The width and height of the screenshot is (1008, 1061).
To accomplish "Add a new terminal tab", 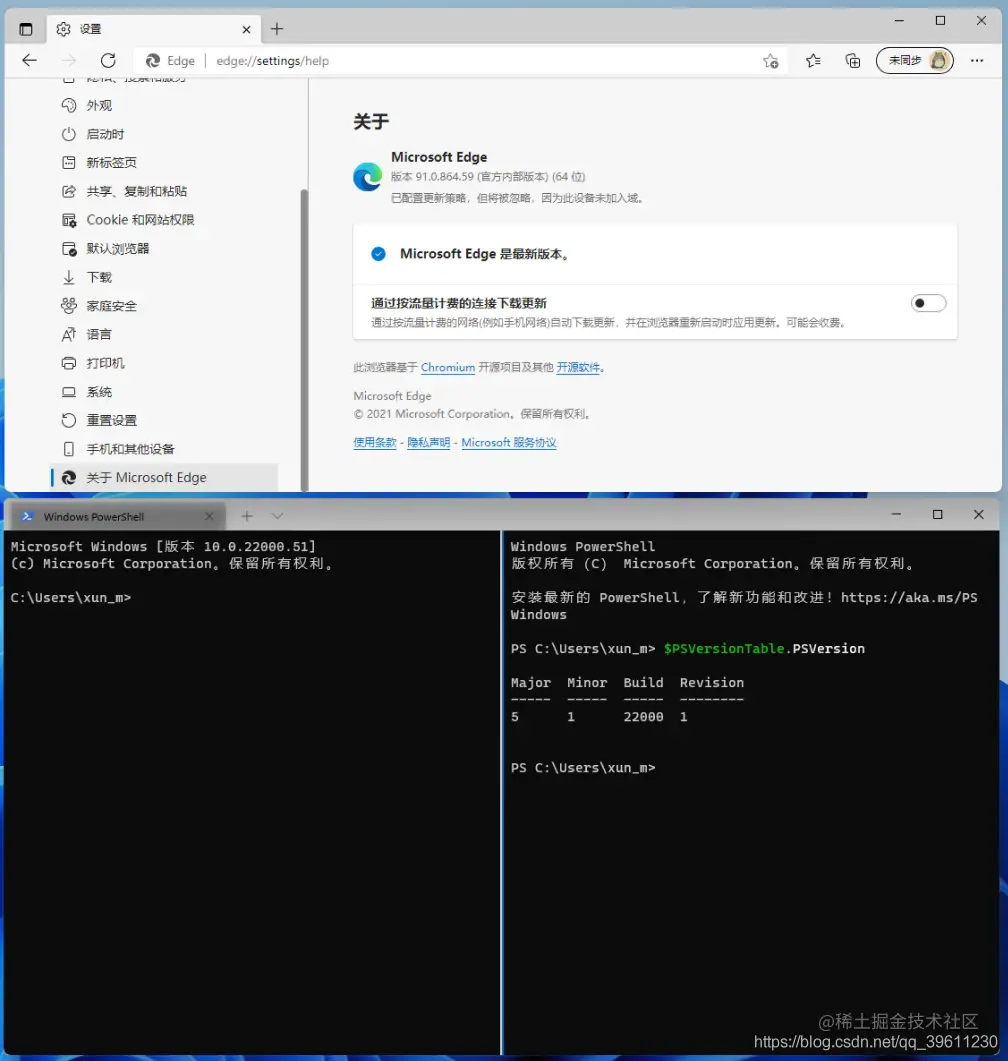I will pyautogui.click(x=247, y=516).
